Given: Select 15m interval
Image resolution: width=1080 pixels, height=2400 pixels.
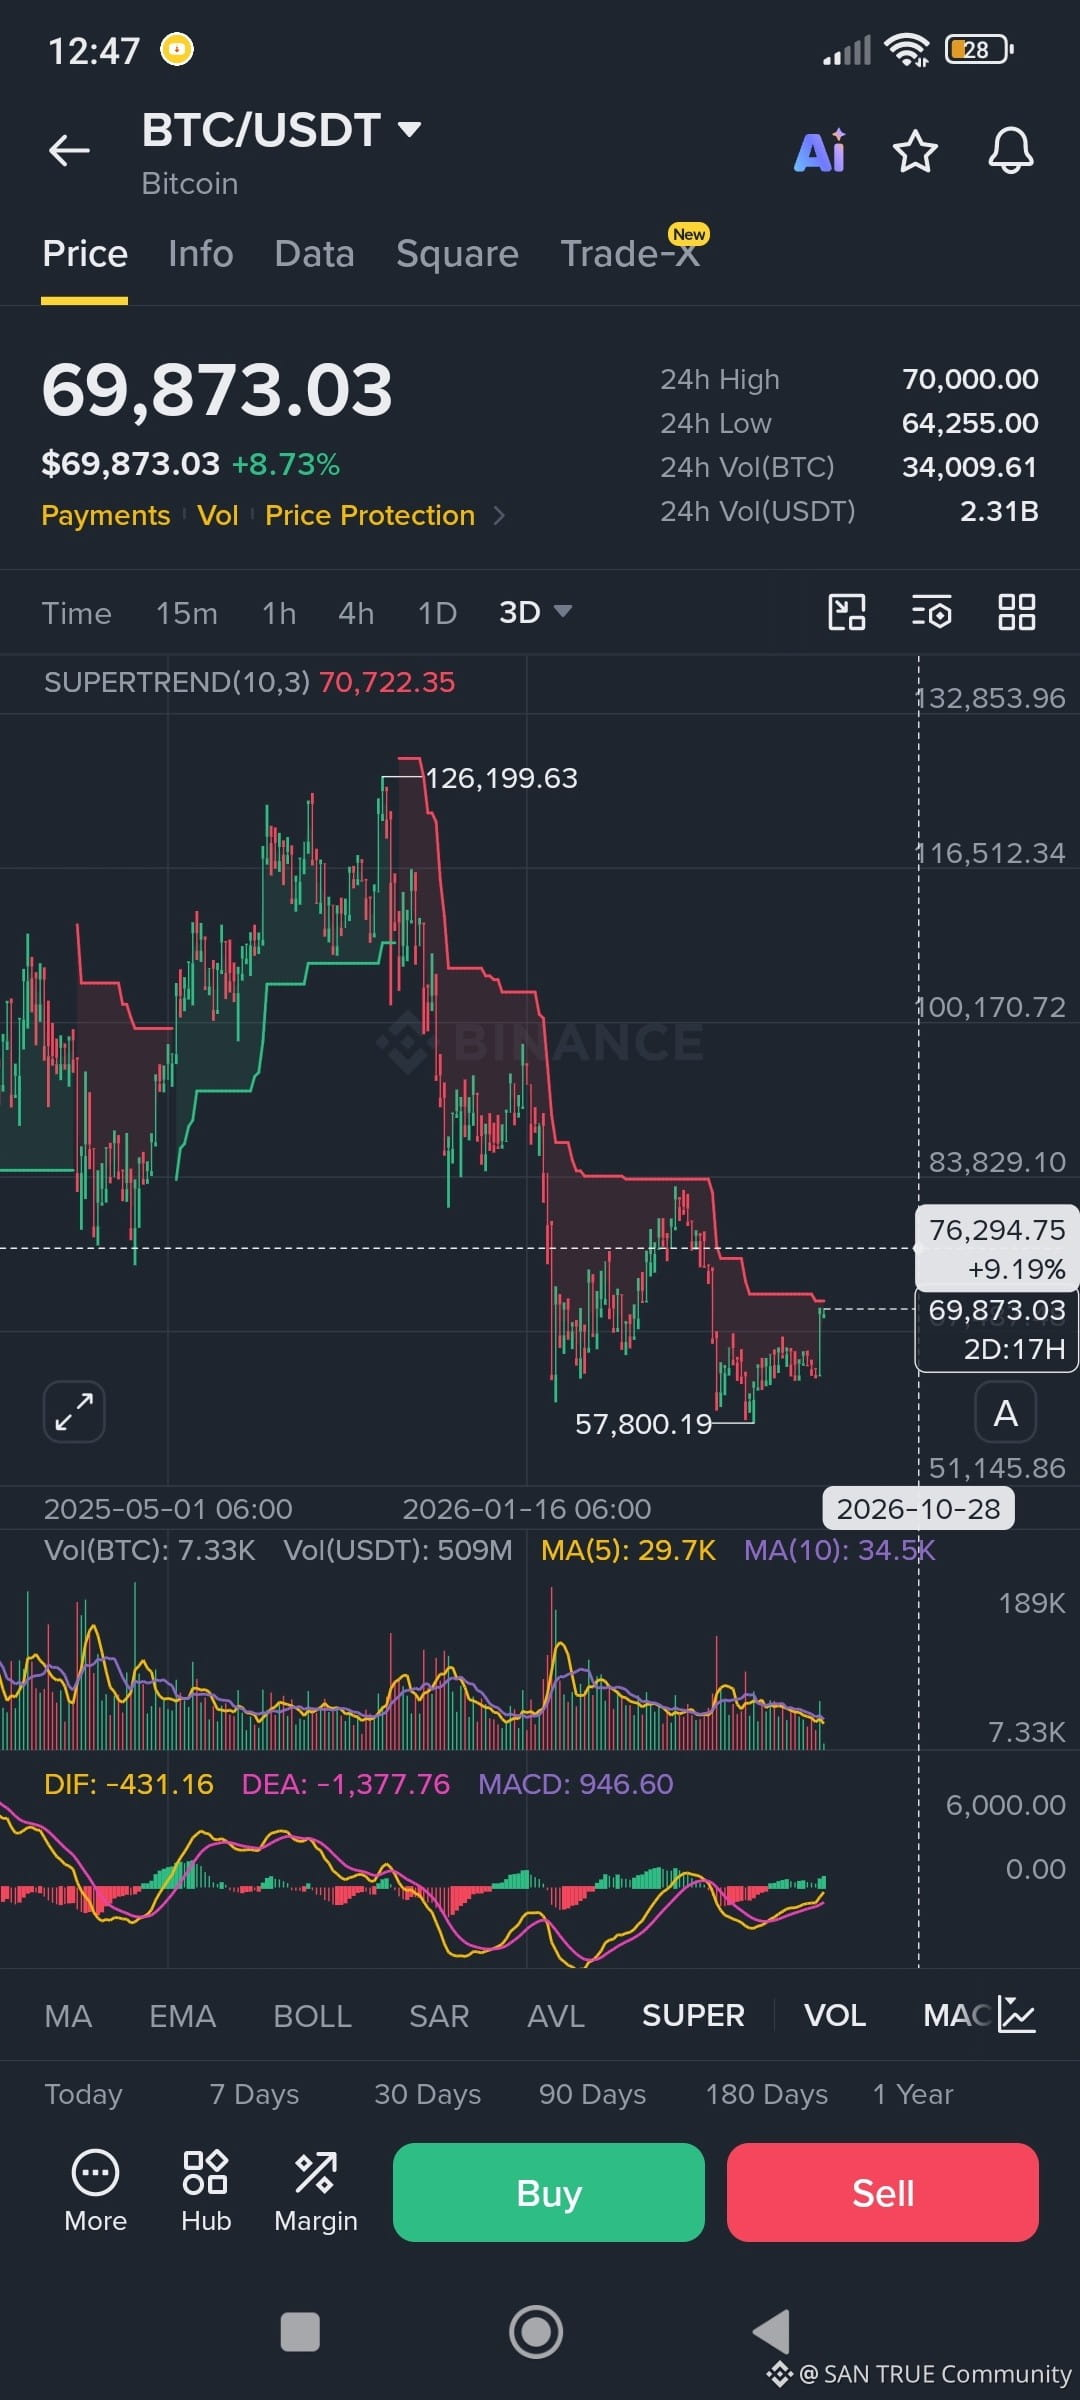Looking at the screenshot, I should (x=187, y=613).
